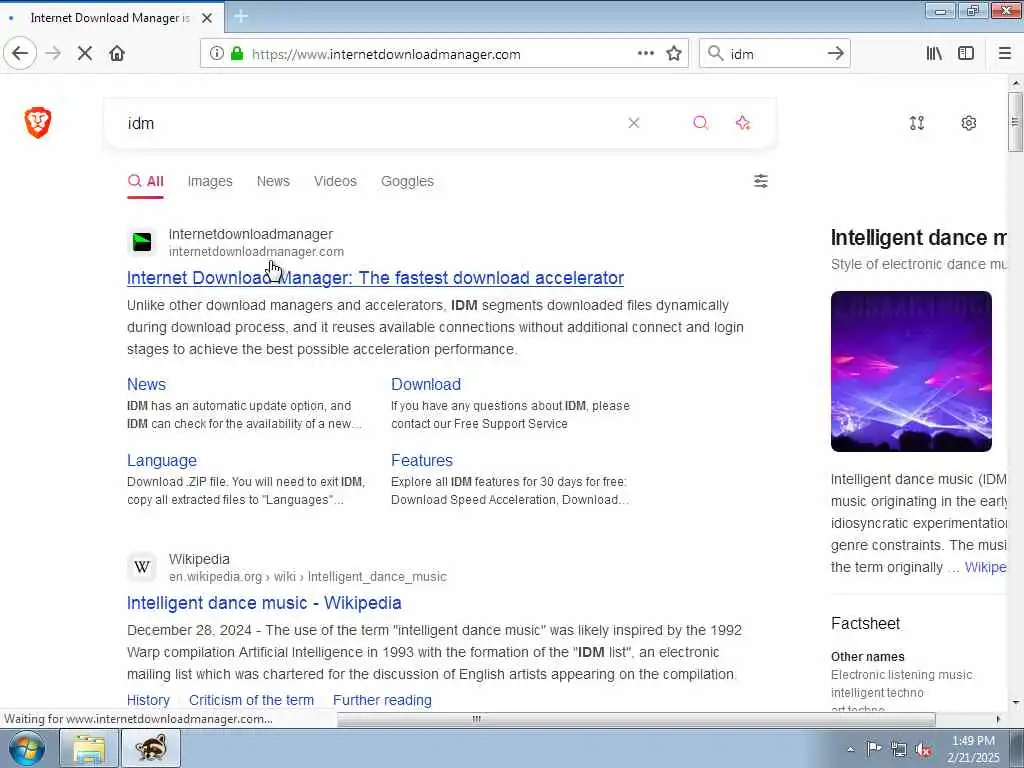Open a new browser tab with plus
Image resolution: width=1024 pixels, height=768 pixels.
(x=241, y=17)
